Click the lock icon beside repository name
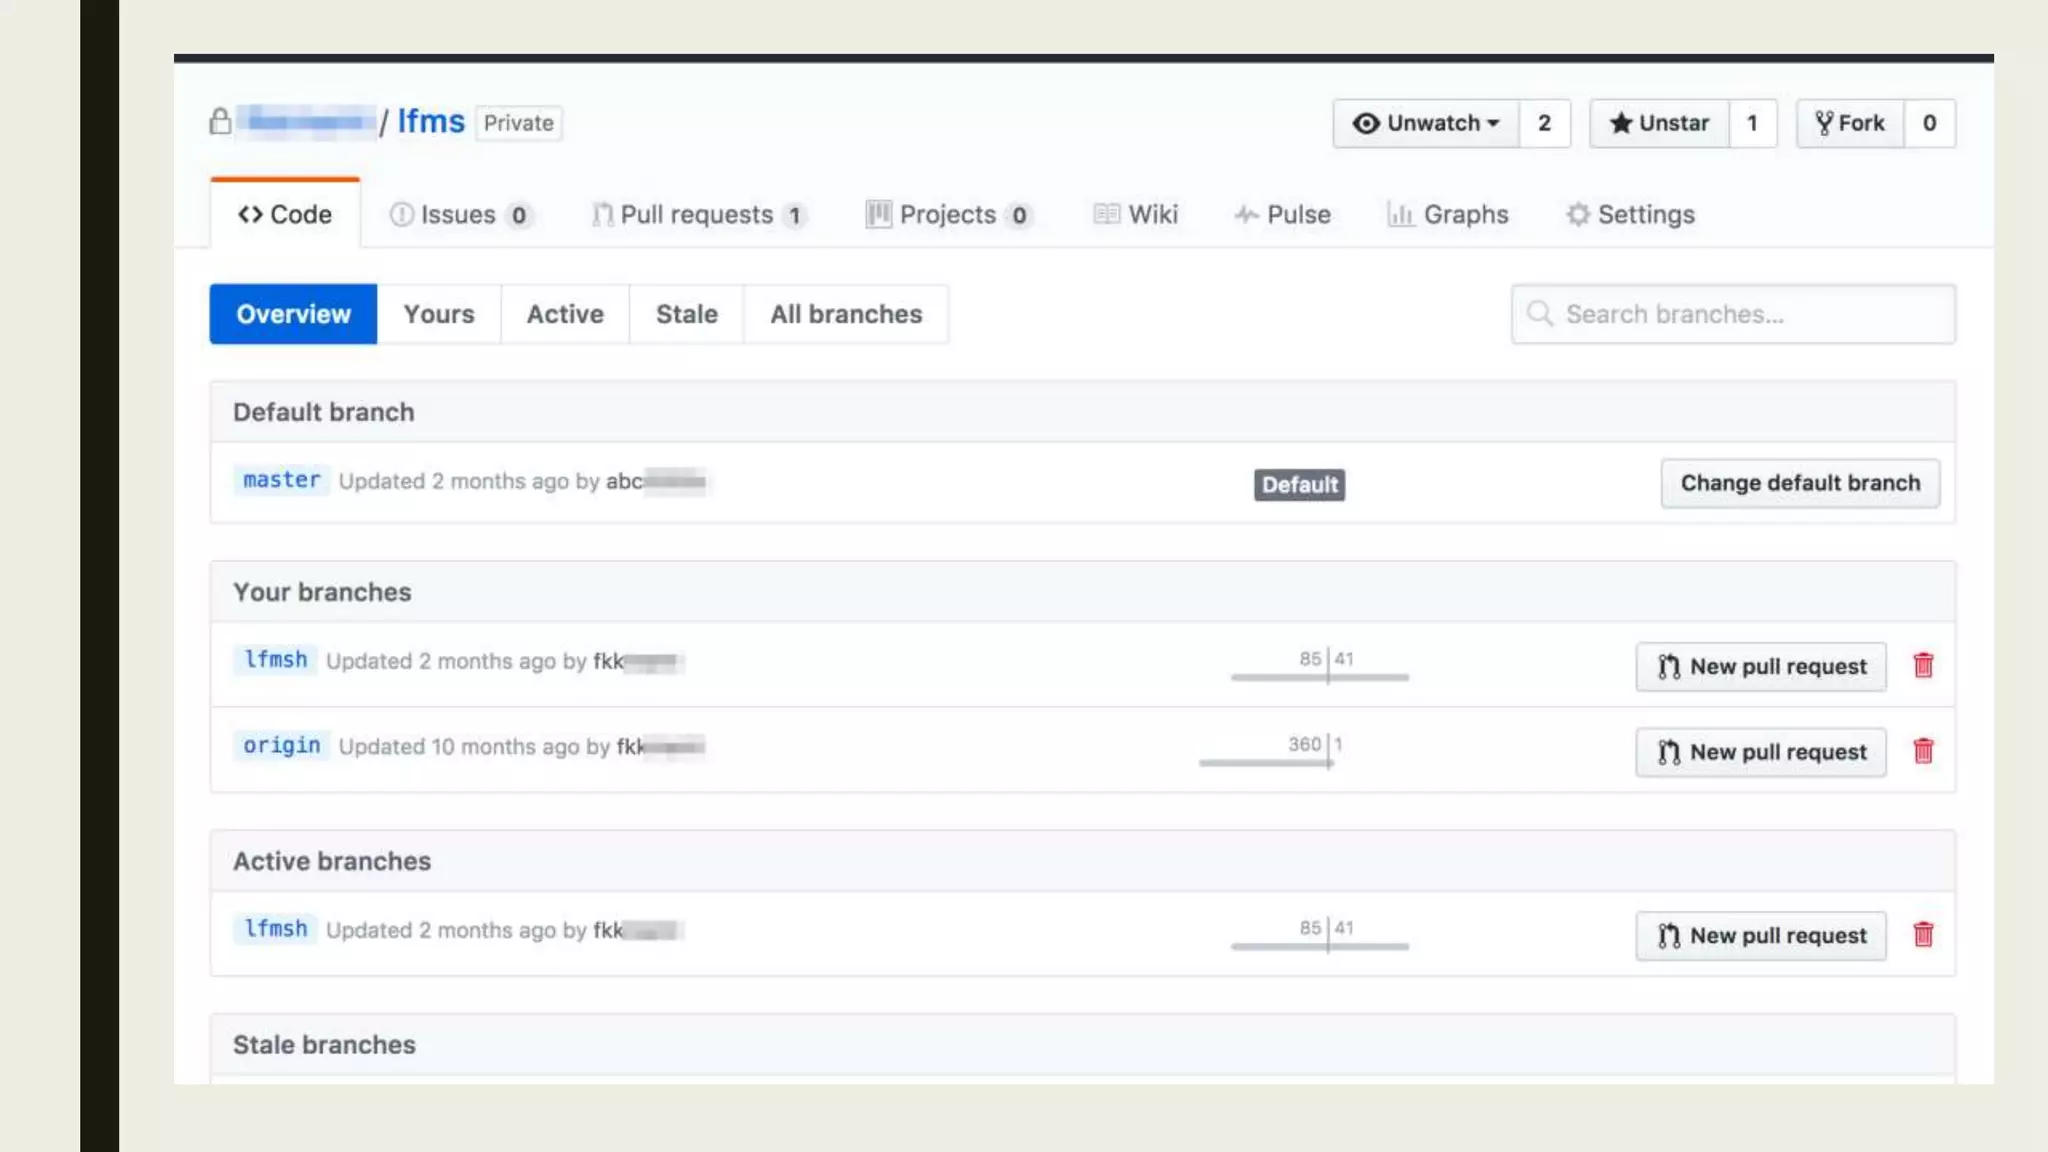The image size is (2048, 1152). [x=220, y=122]
